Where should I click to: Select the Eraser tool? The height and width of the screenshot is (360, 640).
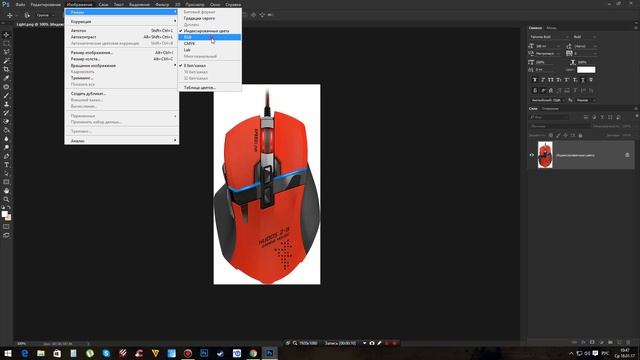pyautogui.click(x=6, y=121)
